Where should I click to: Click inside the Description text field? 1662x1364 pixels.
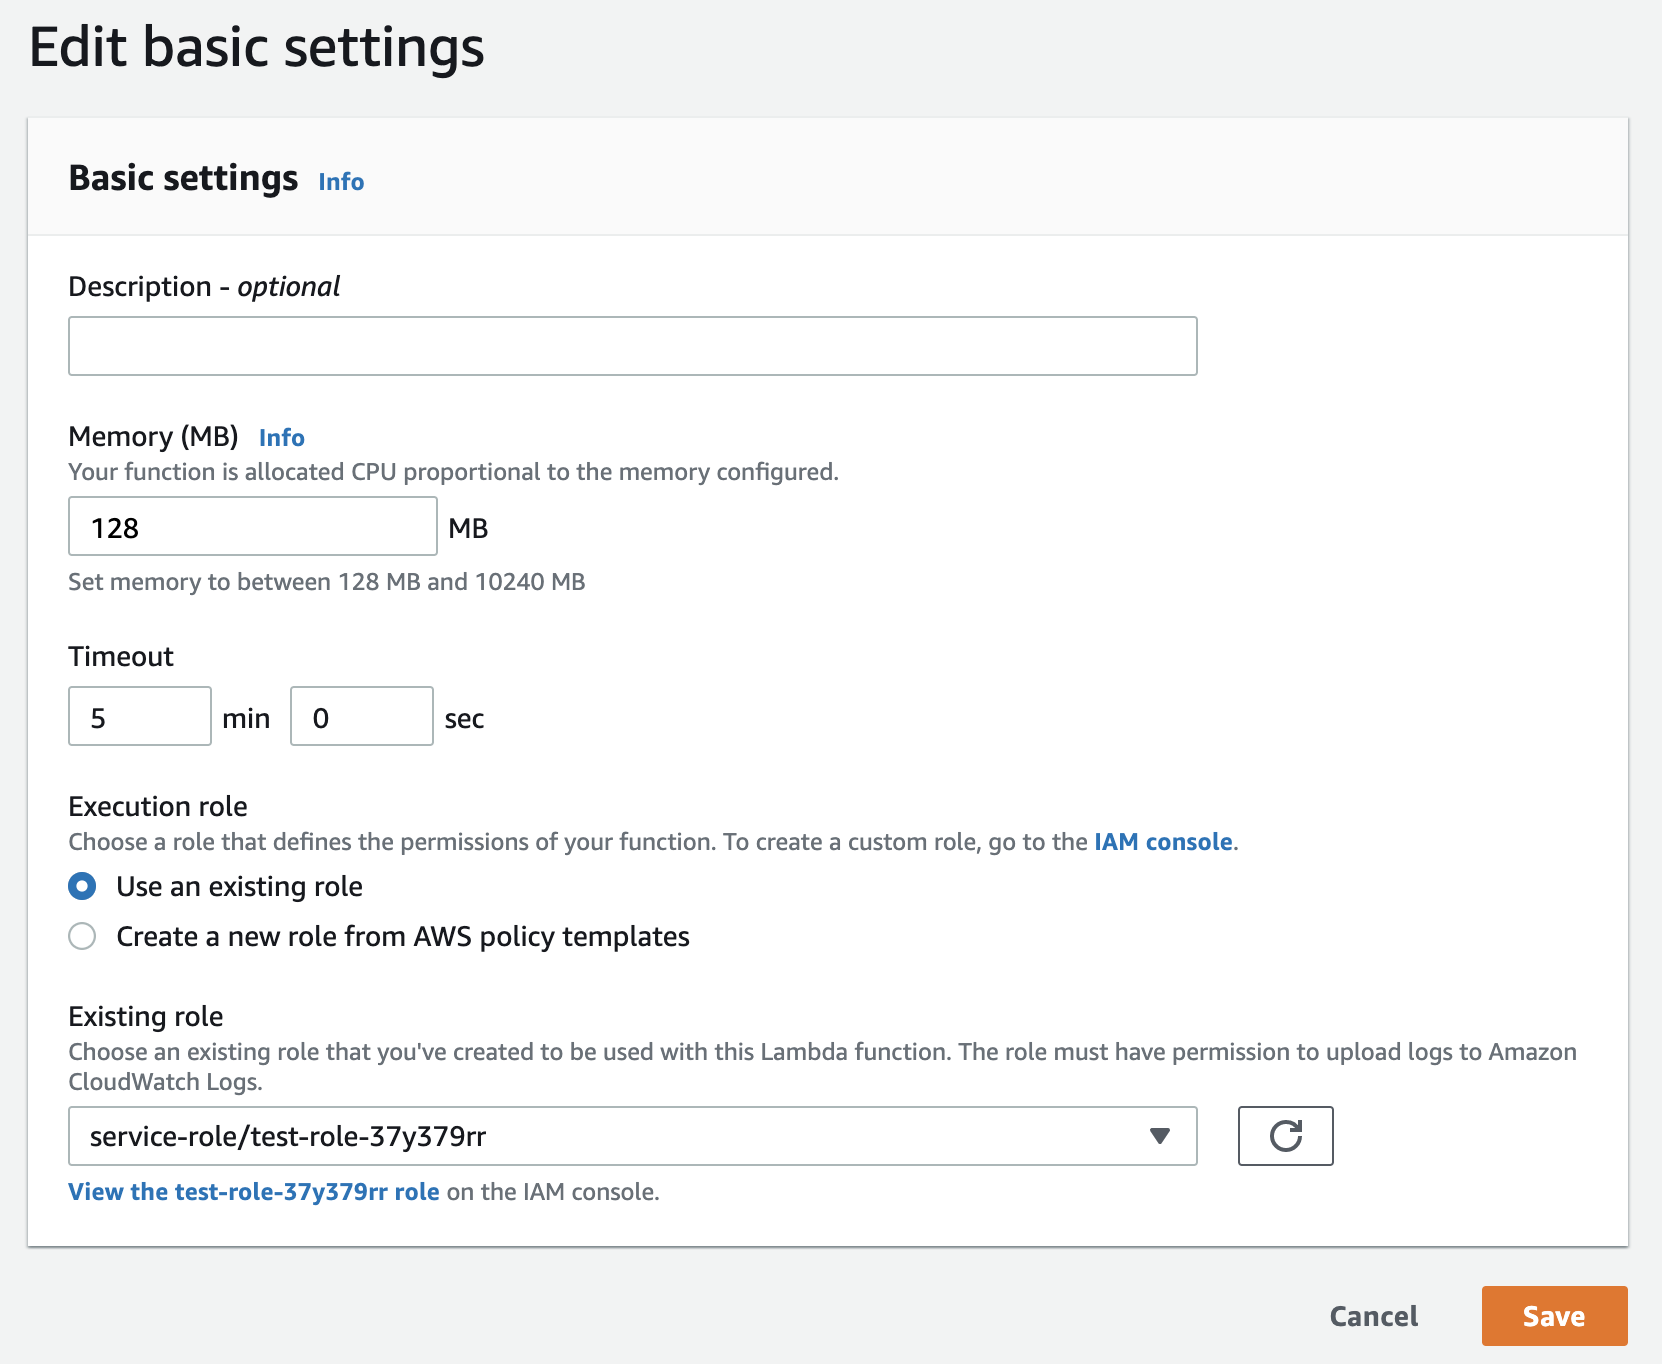point(632,345)
